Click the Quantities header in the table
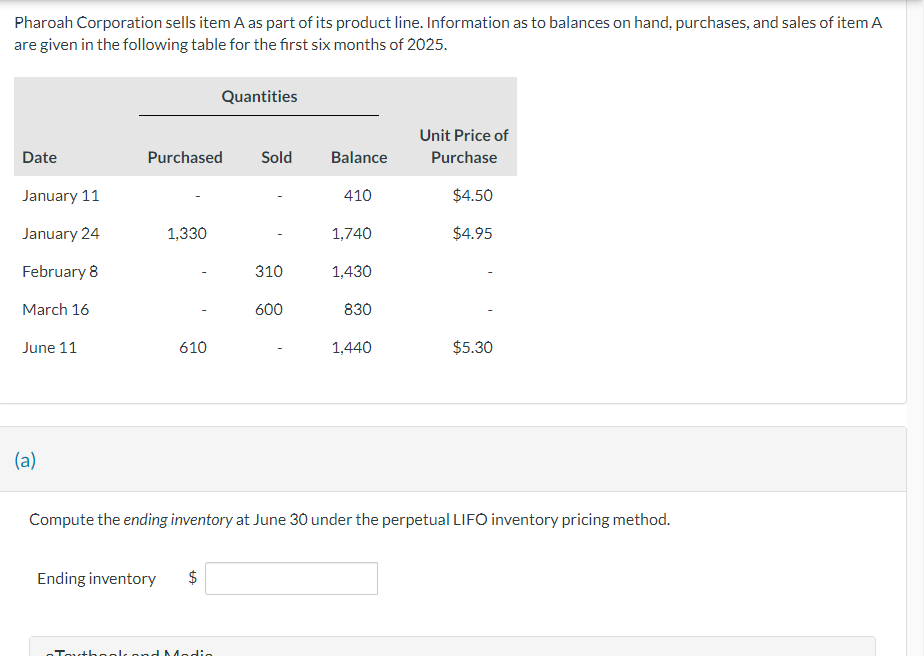This screenshot has width=924, height=656. tap(259, 96)
